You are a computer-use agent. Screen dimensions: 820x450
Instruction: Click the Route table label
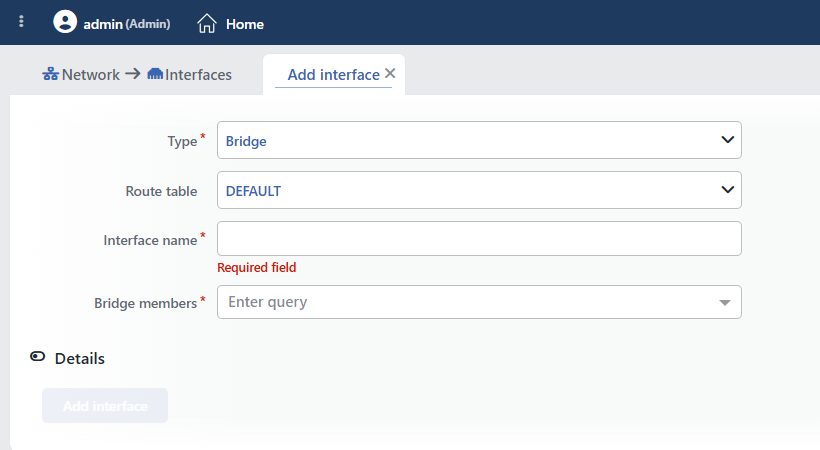161,191
